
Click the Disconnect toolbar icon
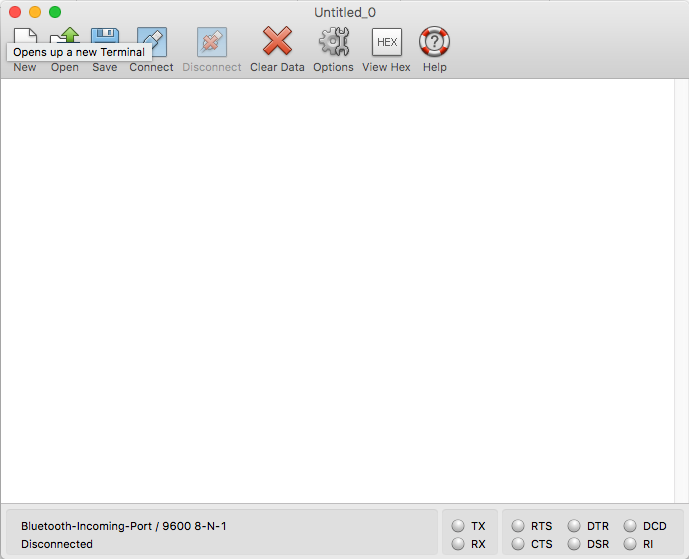tap(212, 43)
